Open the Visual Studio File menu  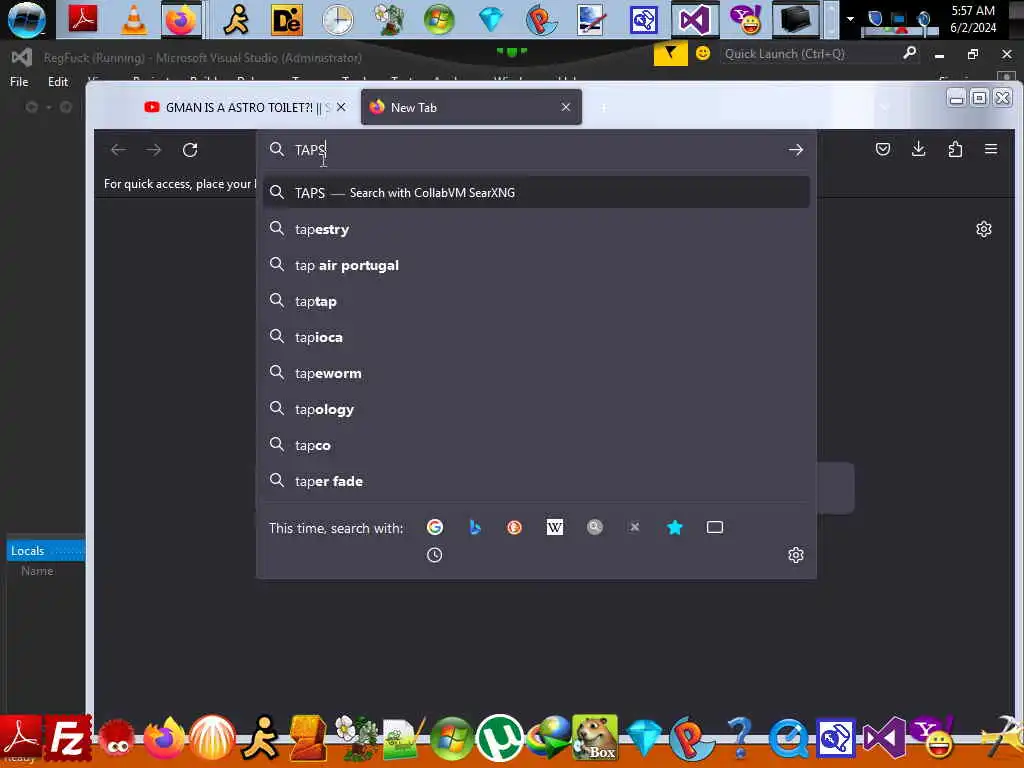pyautogui.click(x=19, y=82)
